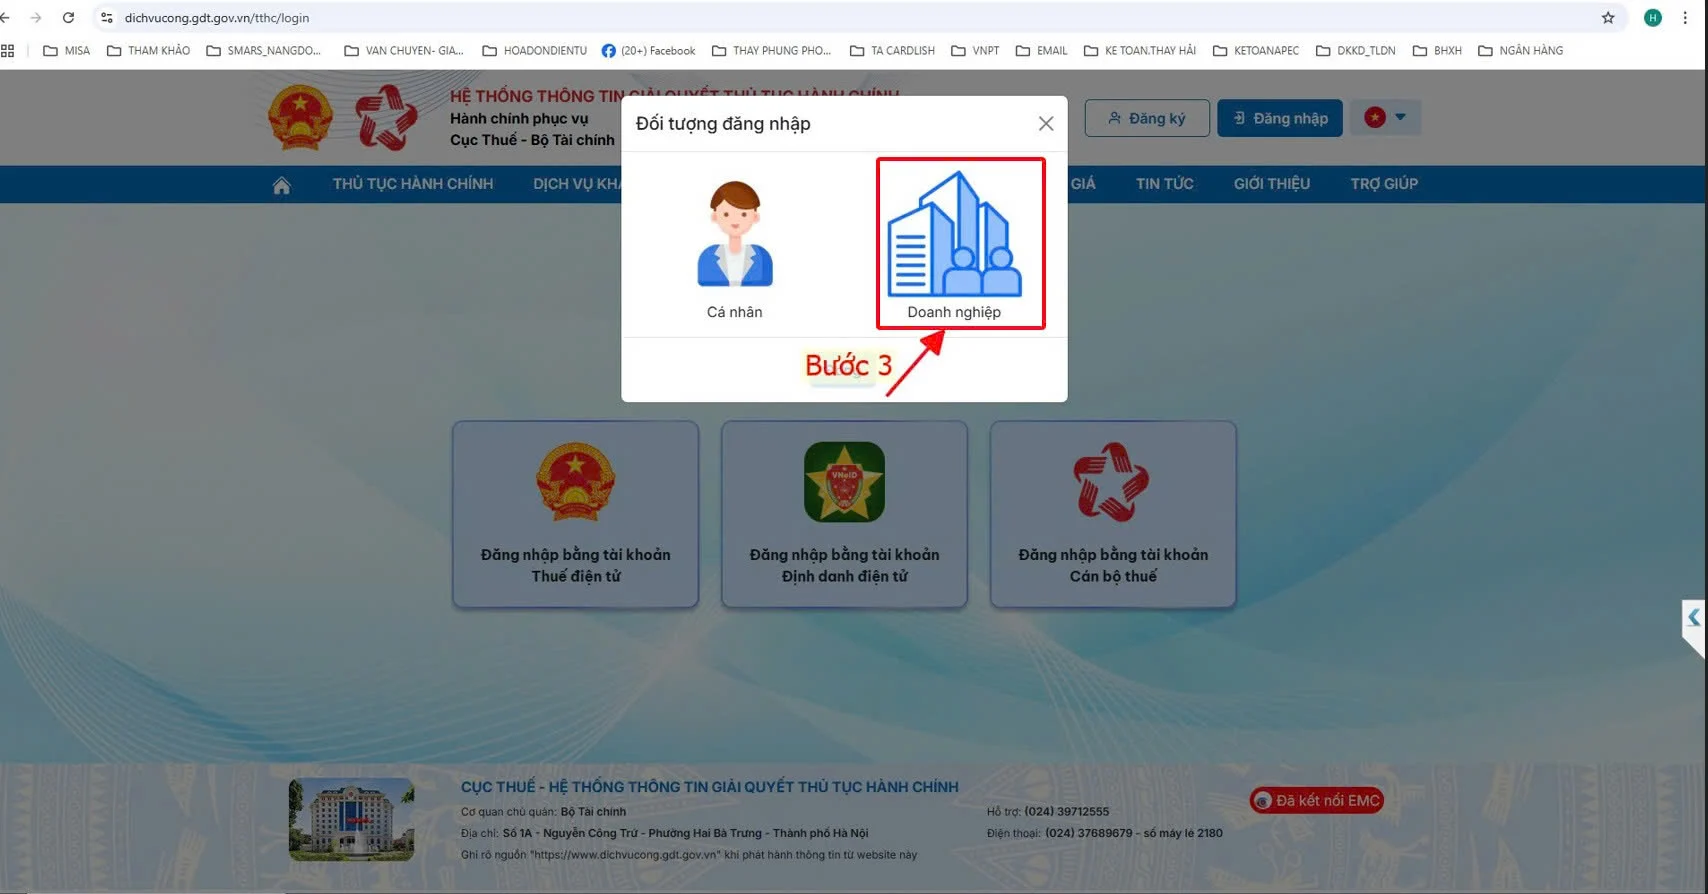Open THỦ TỤC HÀNH CHÍNH menu
Screen dimensions: 1708x894
[413, 184]
